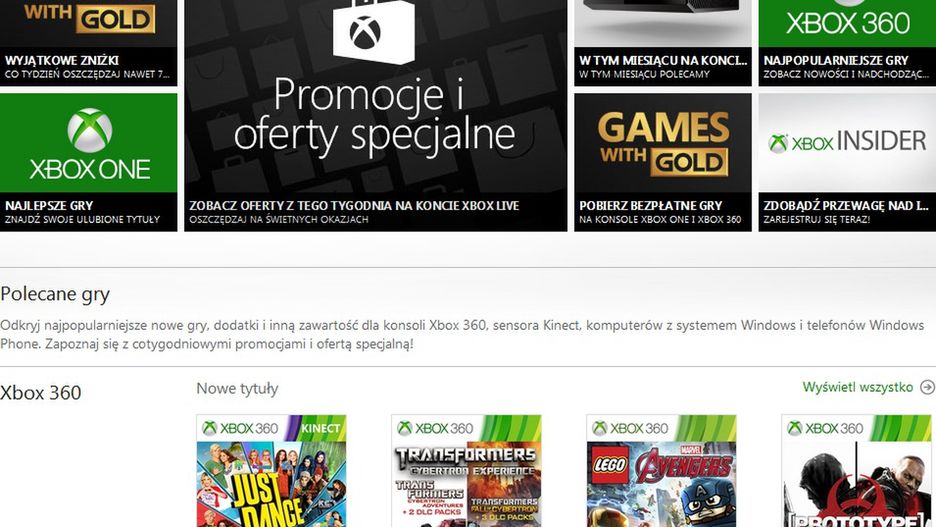Open the Wyświetl wszystko link
This screenshot has width=936, height=527.
click(857, 387)
